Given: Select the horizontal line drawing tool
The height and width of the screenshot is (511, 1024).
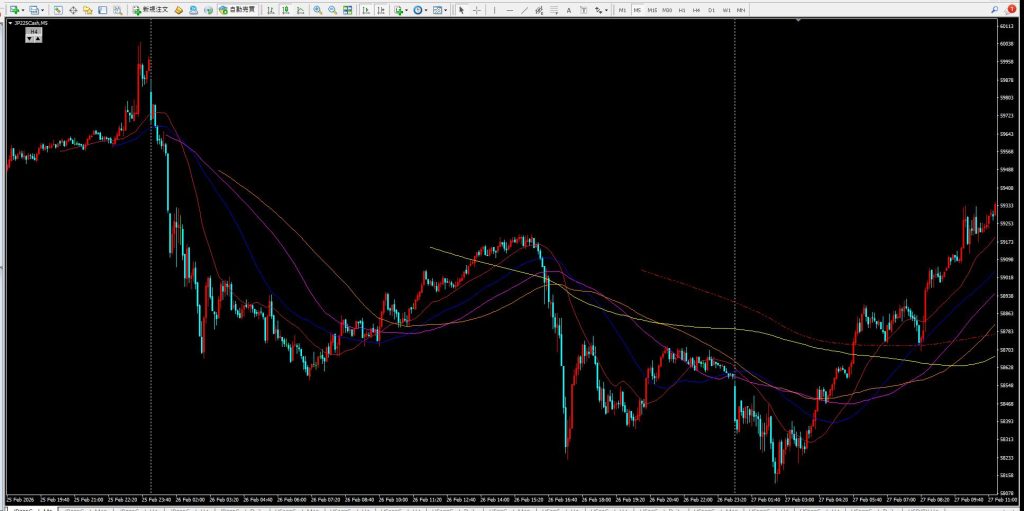Looking at the screenshot, I should tap(510, 9).
